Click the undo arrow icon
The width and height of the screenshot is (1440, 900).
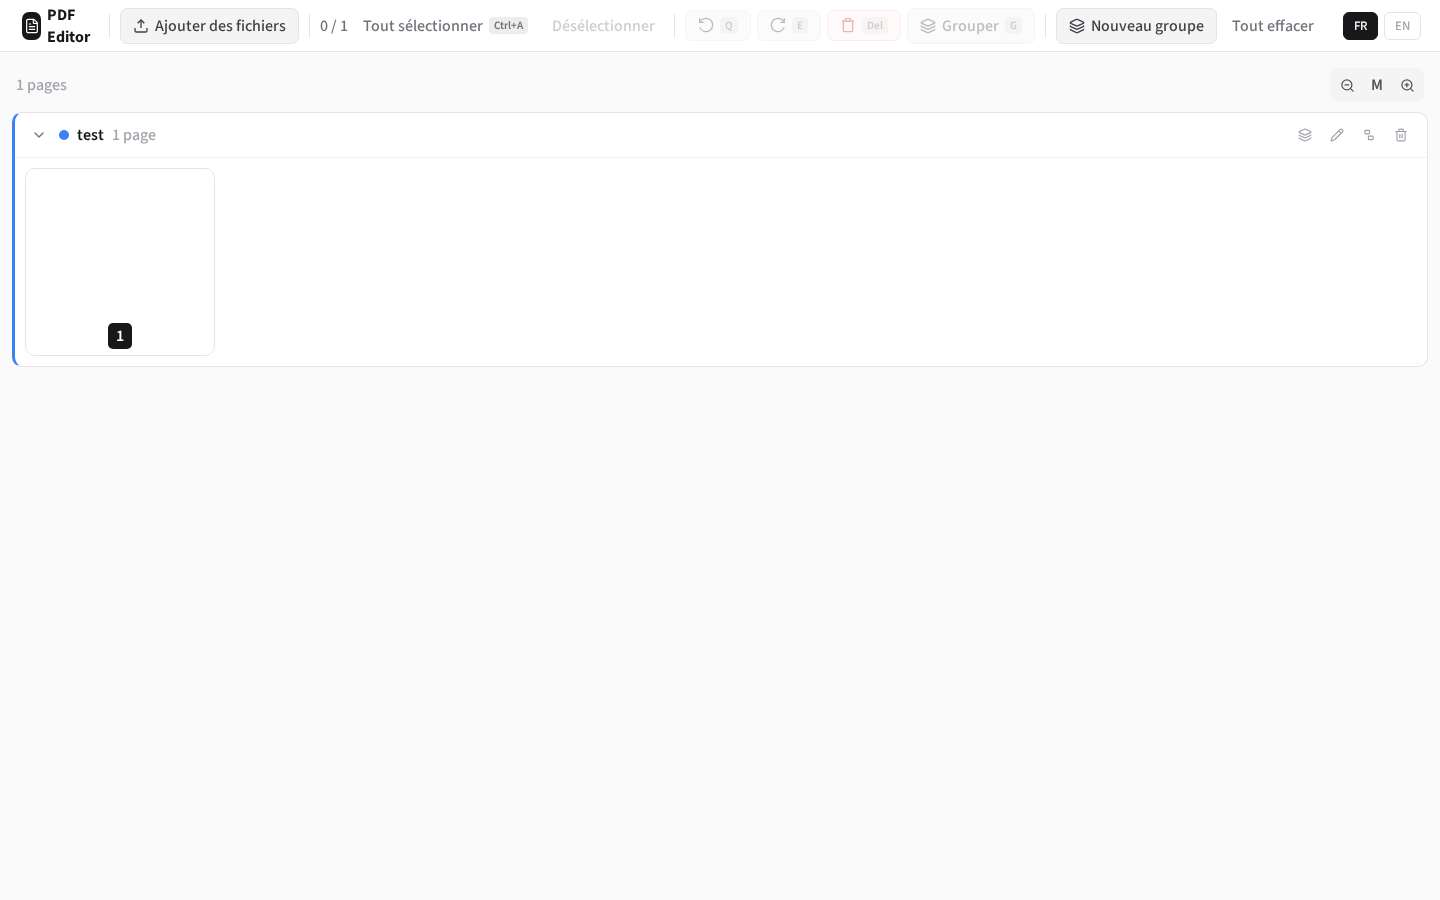[706, 25]
